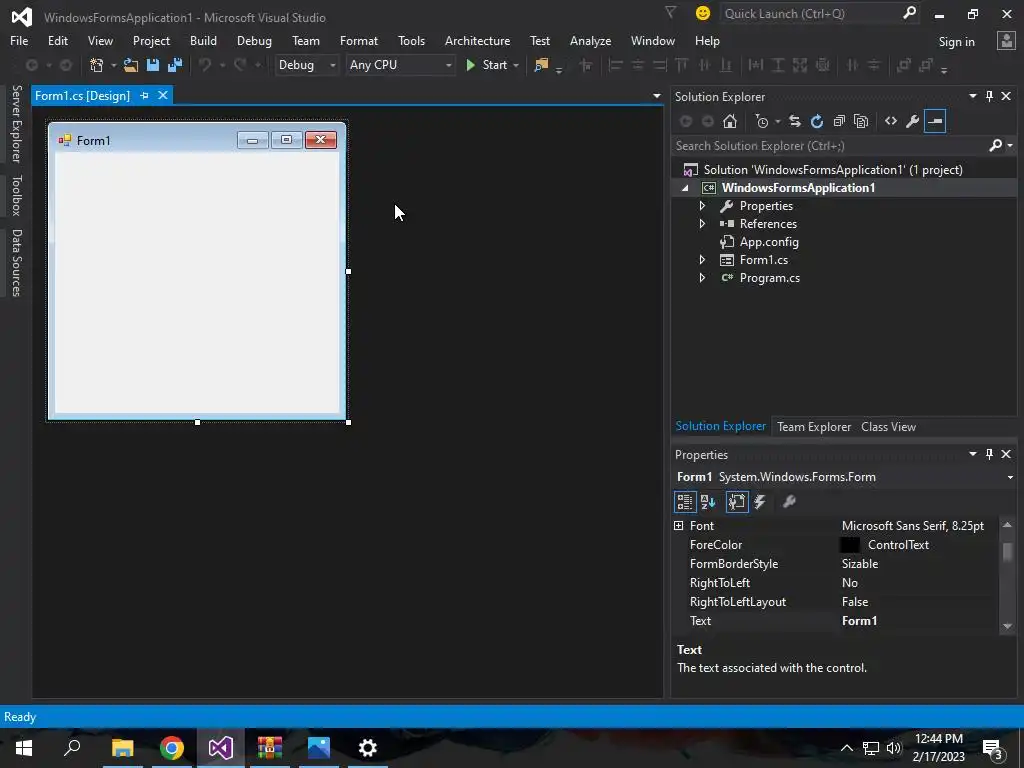Show Events with the lightning bolt icon
Image resolution: width=1024 pixels, height=768 pixels.
[x=760, y=502]
